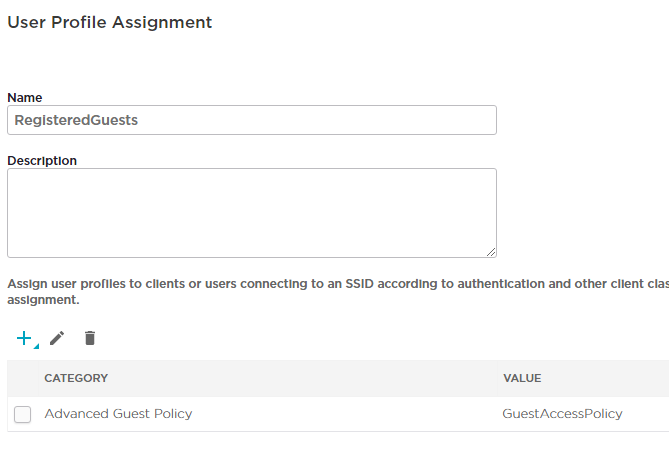Viewport: 669px width, 459px height.
Task: Click the pencil edit icon
Action: [x=57, y=338]
